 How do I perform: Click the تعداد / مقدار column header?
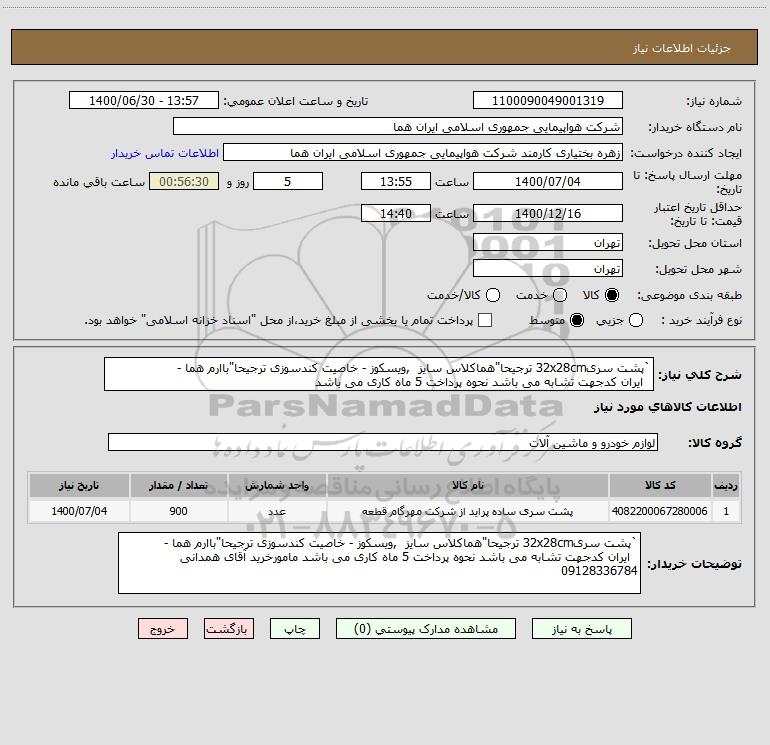coord(178,486)
